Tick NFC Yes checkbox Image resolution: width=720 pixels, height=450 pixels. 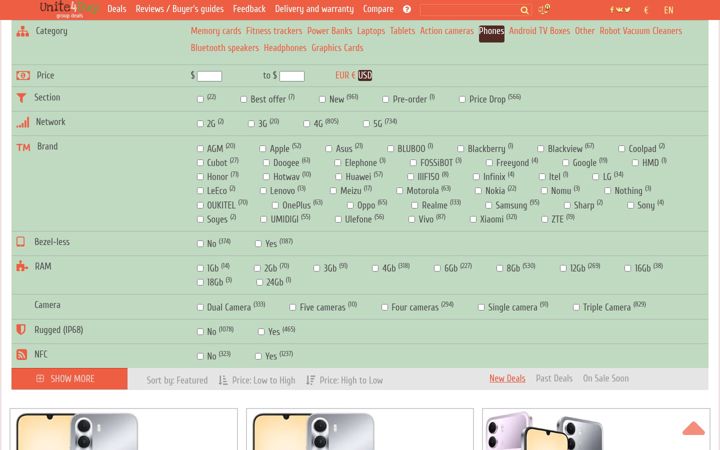(258, 356)
